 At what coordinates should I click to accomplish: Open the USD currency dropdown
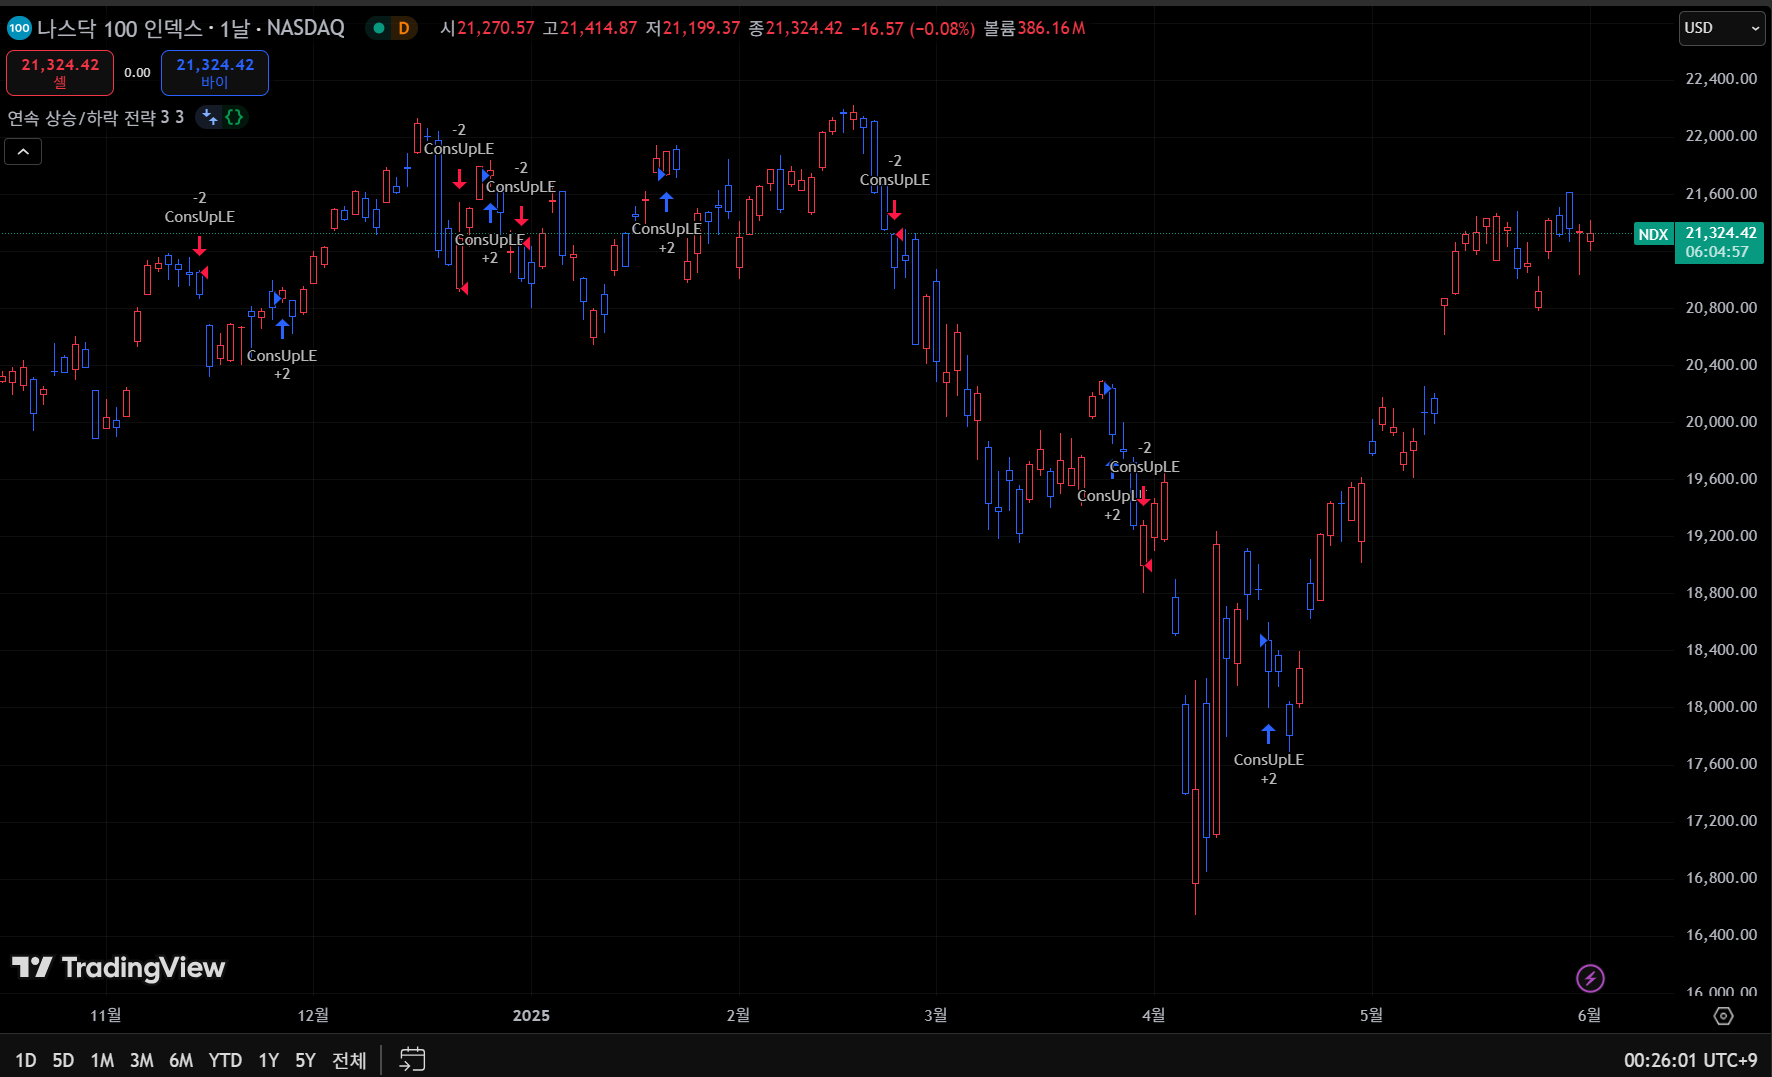(x=1721, y=28)
